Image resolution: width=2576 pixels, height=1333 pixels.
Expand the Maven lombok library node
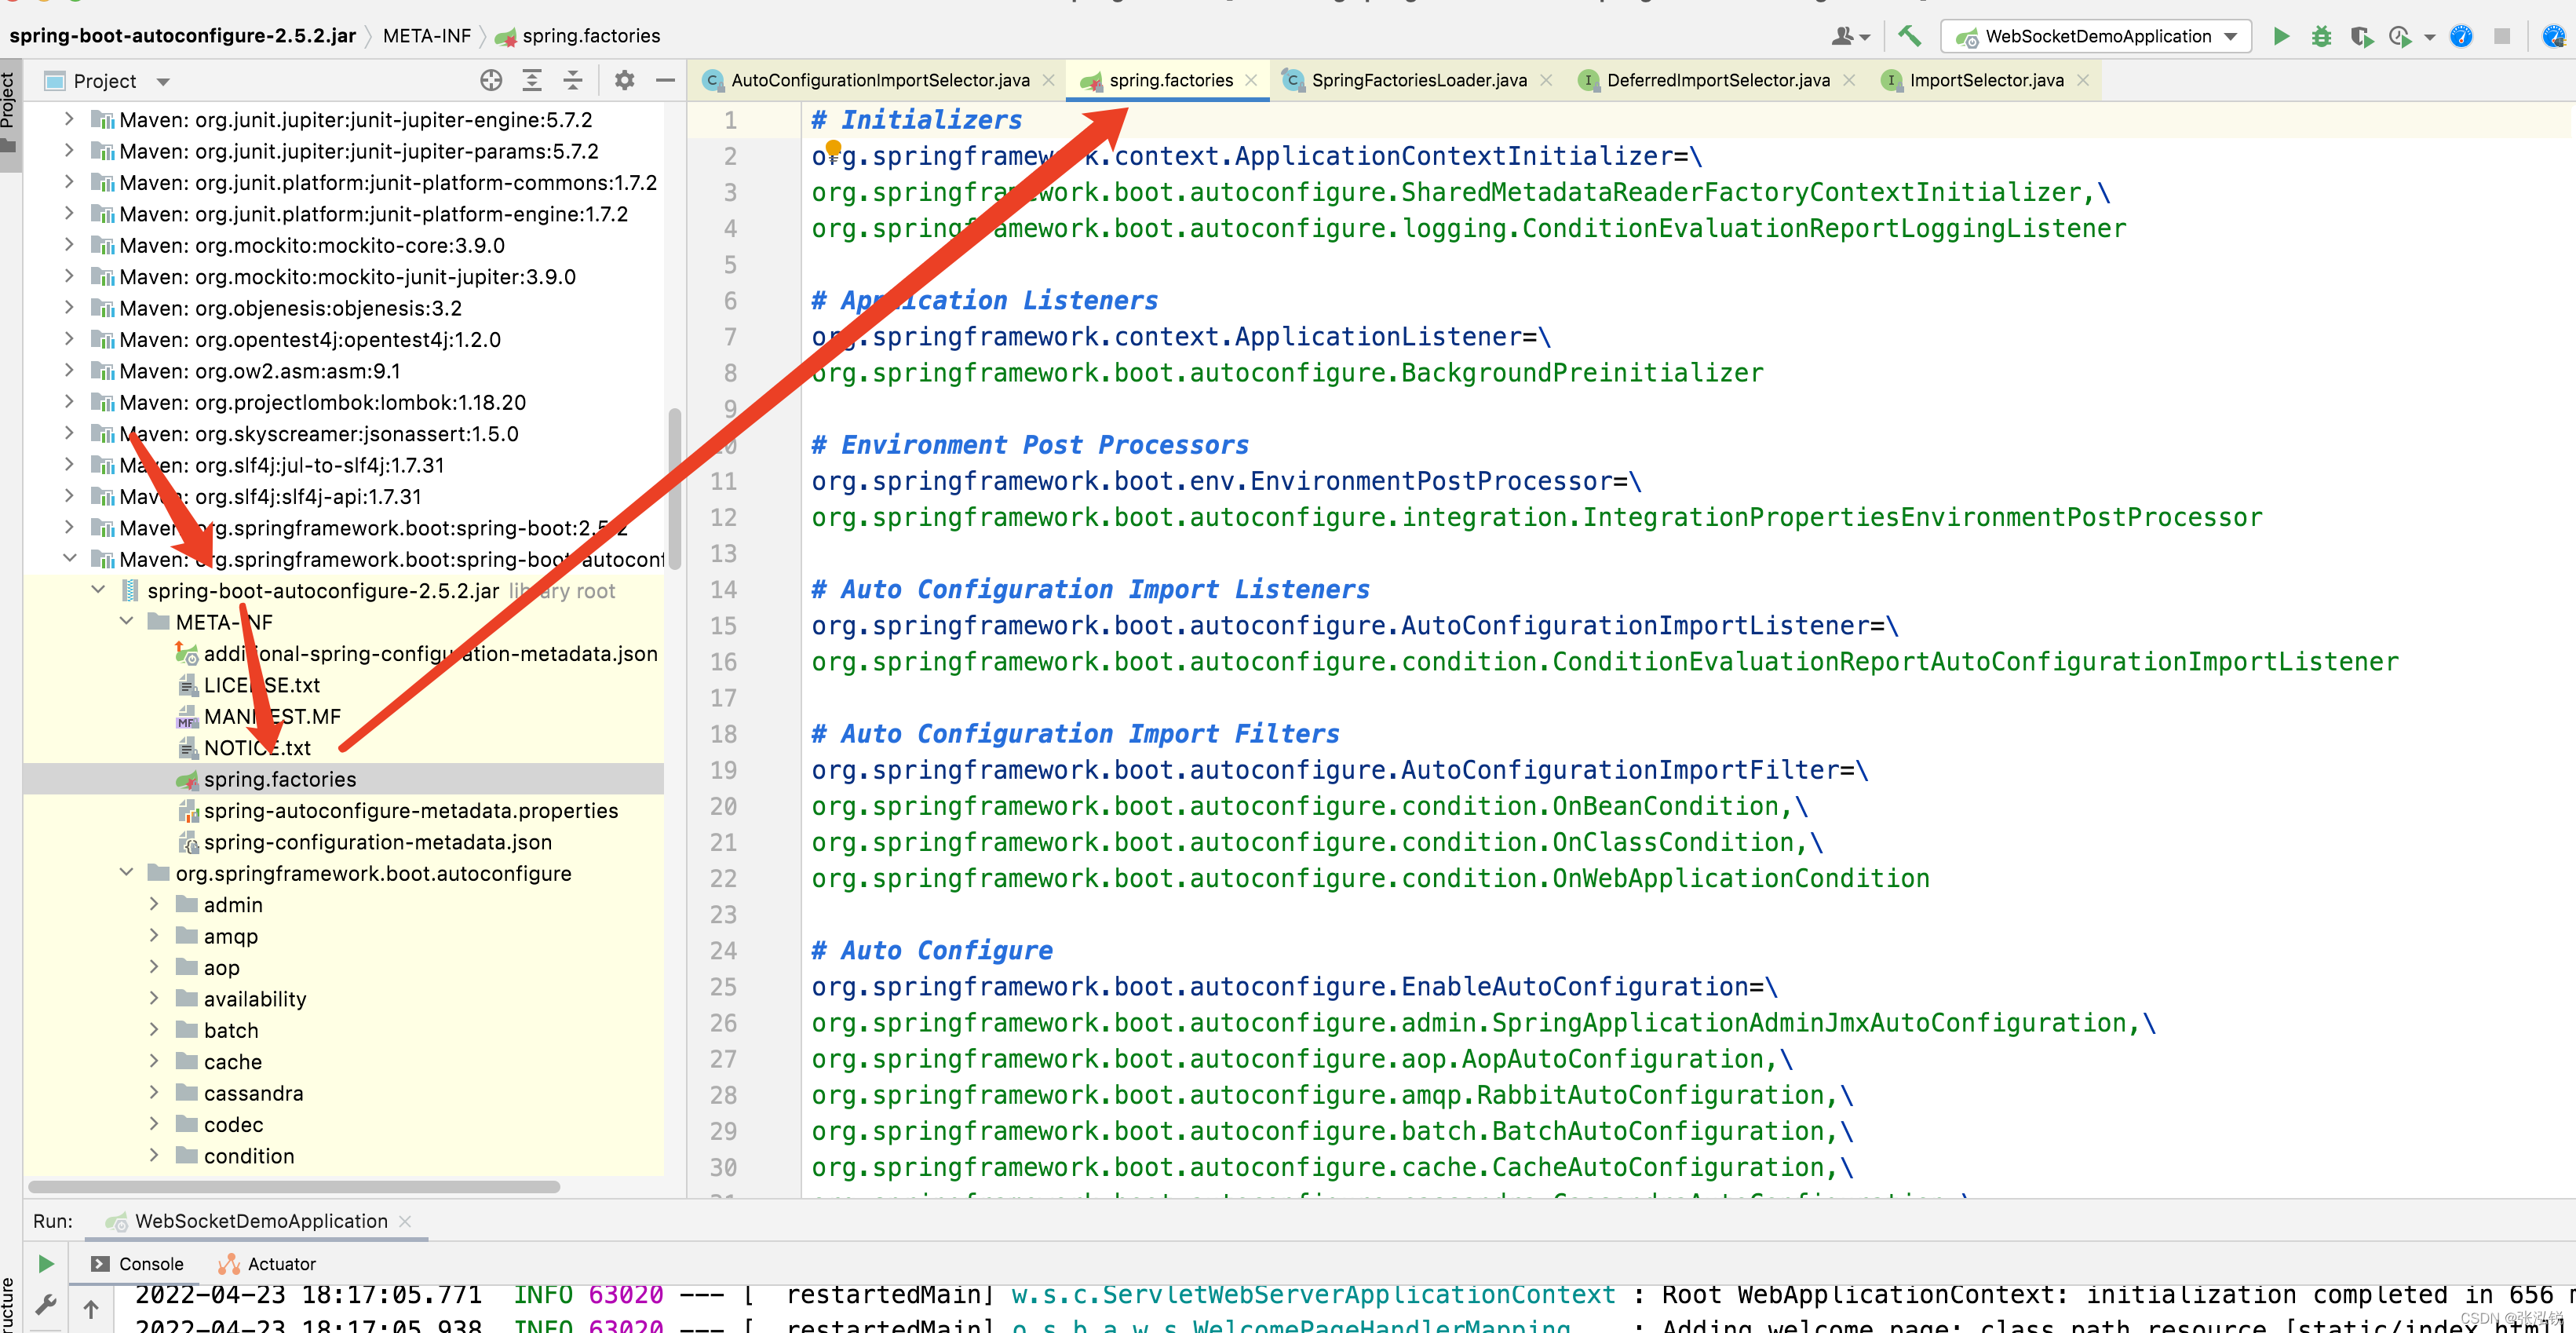point(69,402)
